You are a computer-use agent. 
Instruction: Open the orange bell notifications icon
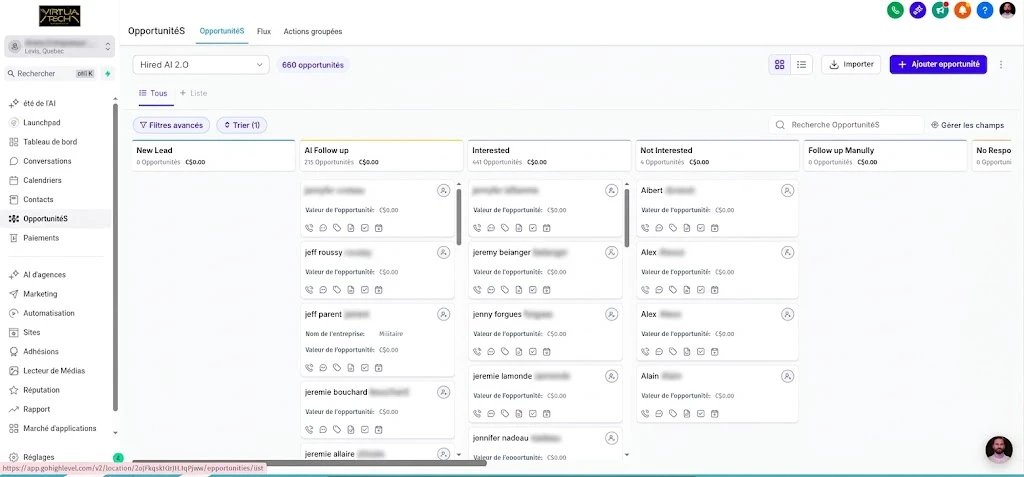[x=963, y=10]
